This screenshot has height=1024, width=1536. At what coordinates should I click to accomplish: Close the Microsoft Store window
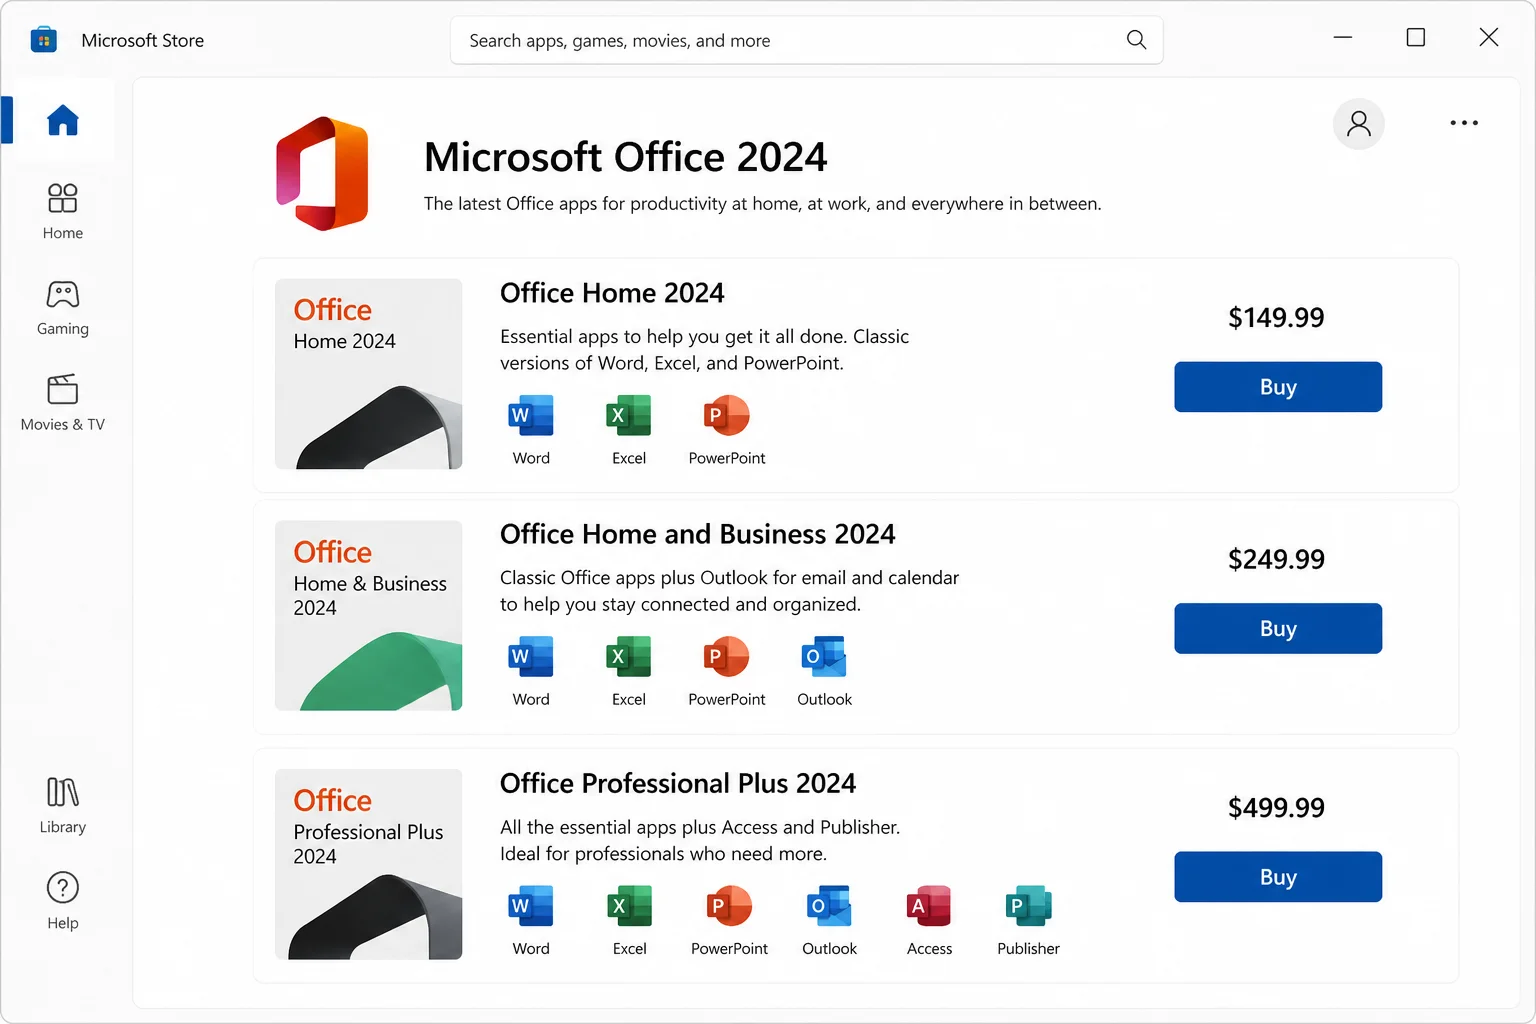pos(1489,38)
